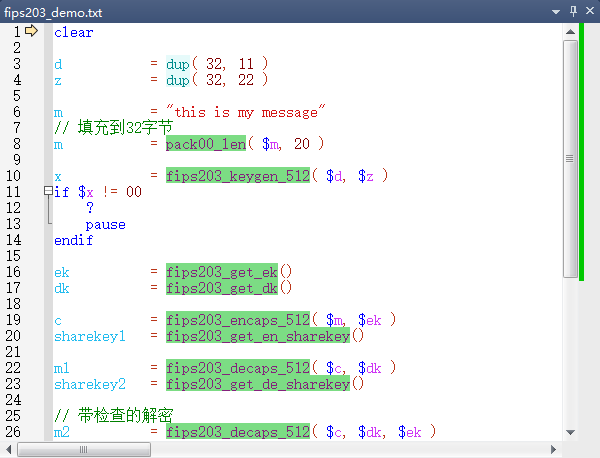The width and height of the screenshot is (600, 458).
Task: Click the line number 16 in margin
Action: (14, 272)
